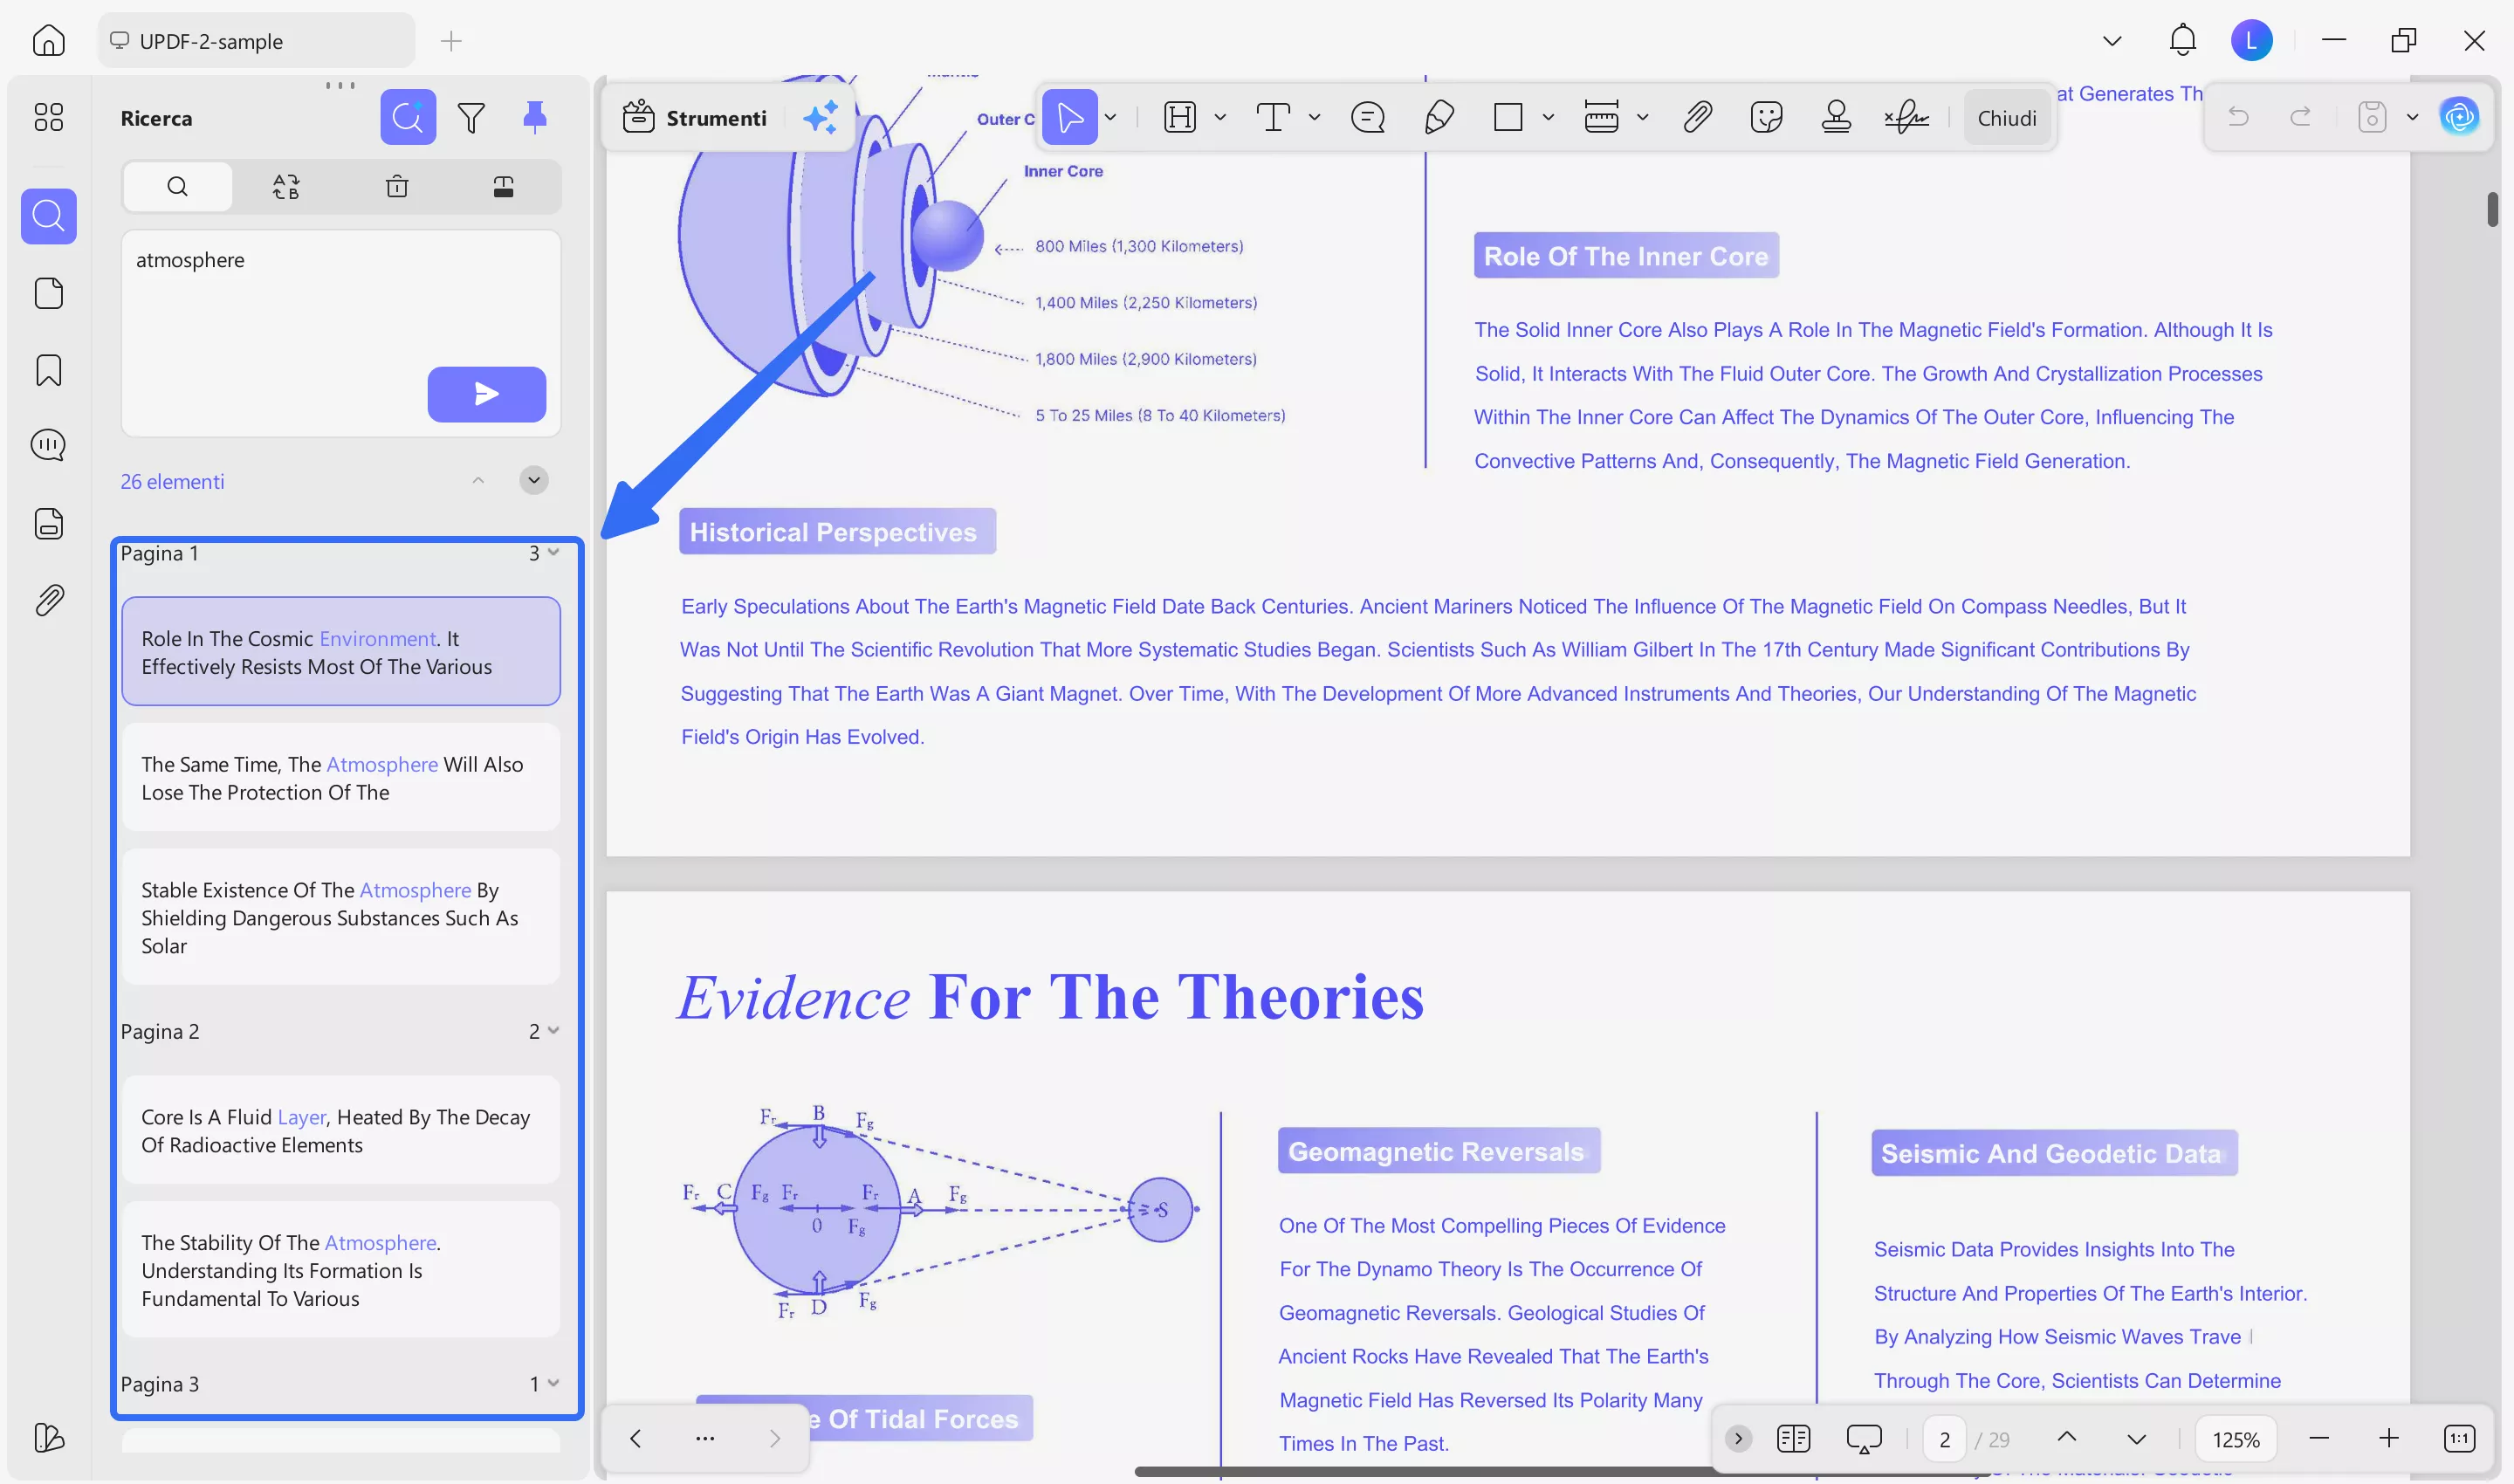Open the measure tool dropdown
Image resolution: width=2514 pixels, height=1484 pixels.
(1641, 117)
